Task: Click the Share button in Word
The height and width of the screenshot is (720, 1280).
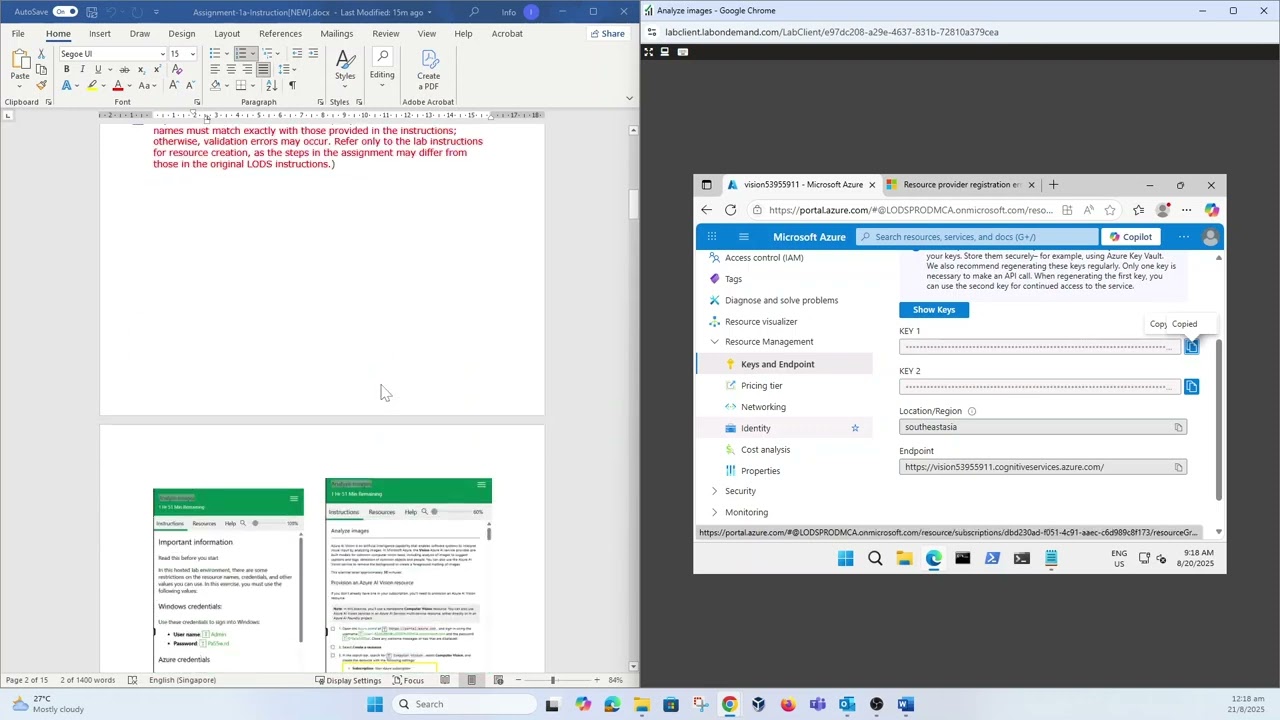Action: (x=607, y=34)
